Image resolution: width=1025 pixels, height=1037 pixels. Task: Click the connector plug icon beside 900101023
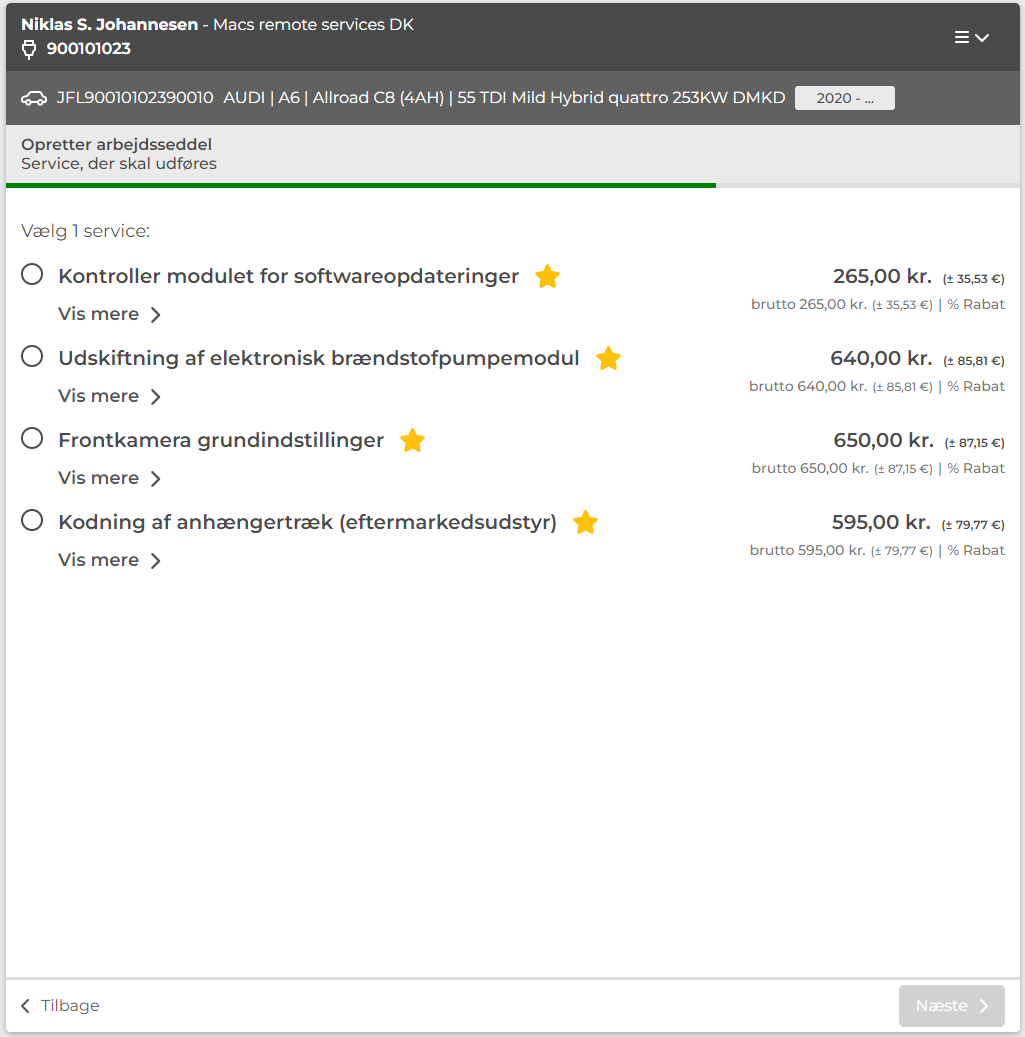[x=29, y=50]
